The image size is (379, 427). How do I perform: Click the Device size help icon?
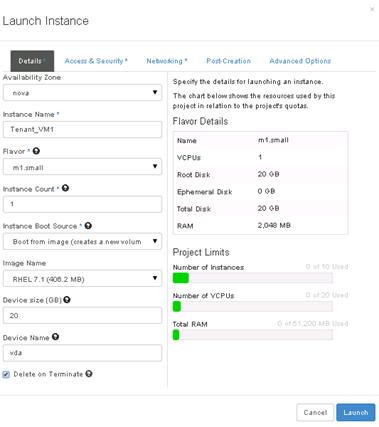[67, 300]
